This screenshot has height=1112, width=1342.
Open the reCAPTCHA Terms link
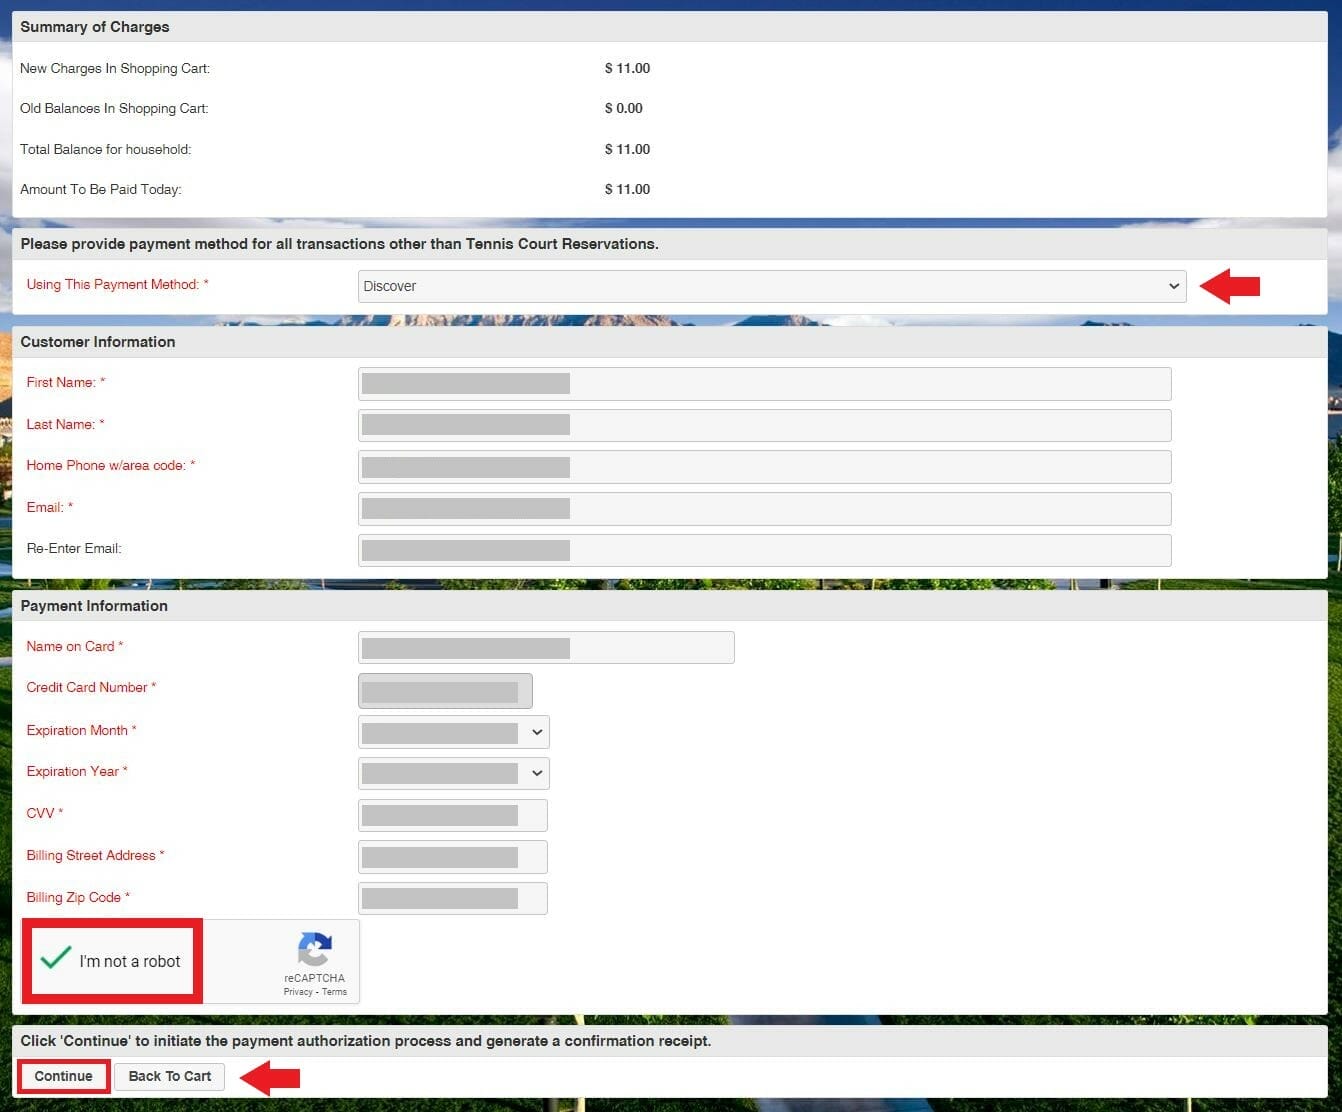coord(335,992)
